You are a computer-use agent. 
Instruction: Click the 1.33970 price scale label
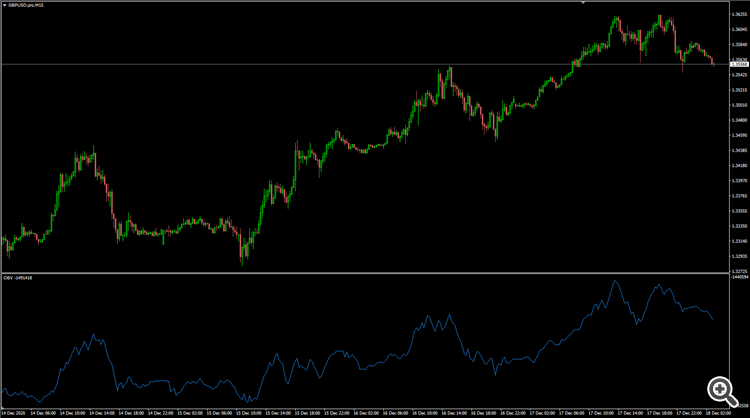tap(739, 181)
